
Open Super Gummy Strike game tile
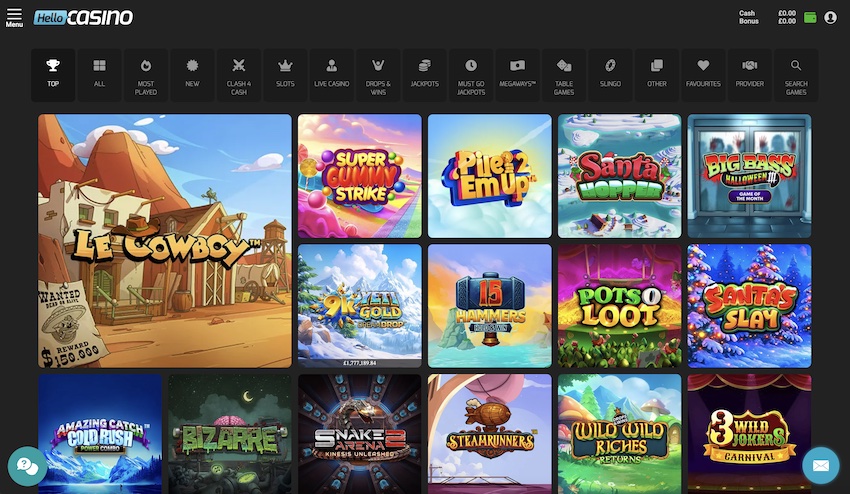(x=359, y=176)
